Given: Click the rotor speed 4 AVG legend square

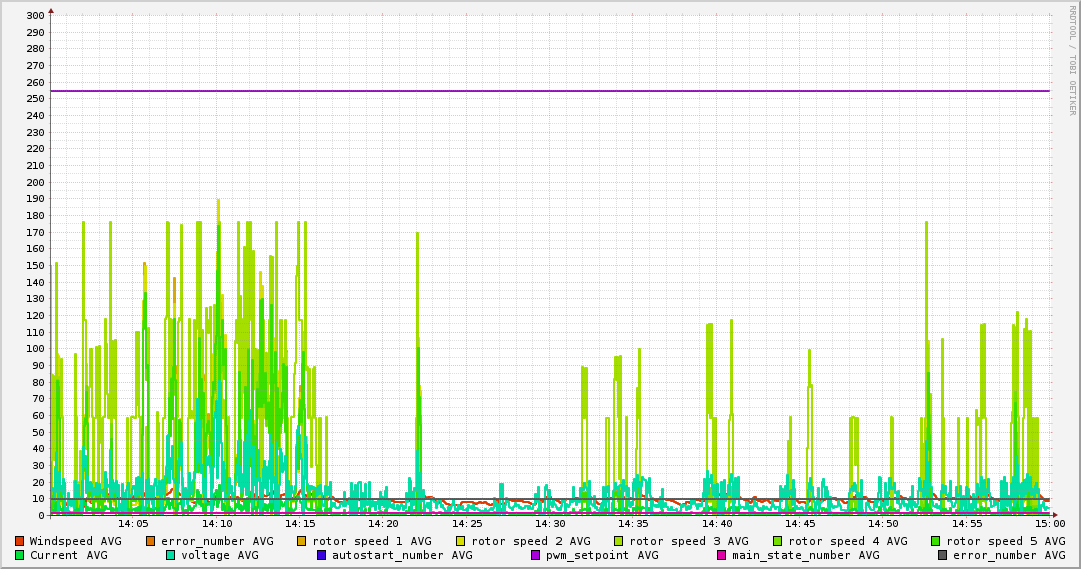Looking at the screenshot, I should [777, 541].
